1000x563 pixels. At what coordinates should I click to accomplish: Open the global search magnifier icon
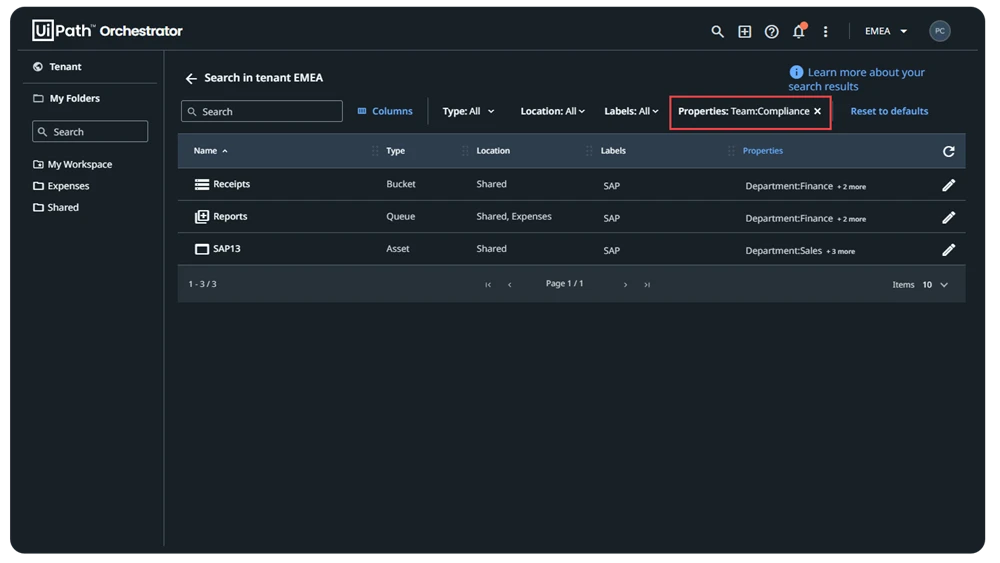pos(717,31)
